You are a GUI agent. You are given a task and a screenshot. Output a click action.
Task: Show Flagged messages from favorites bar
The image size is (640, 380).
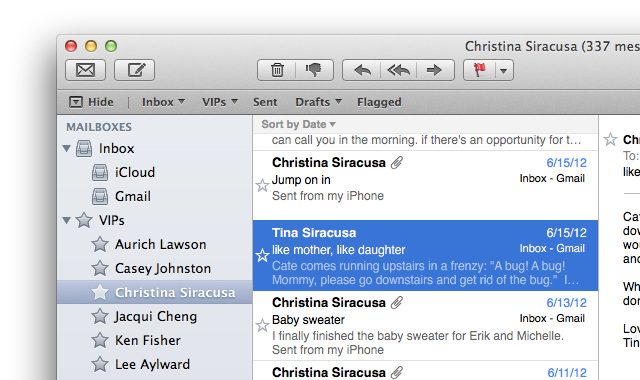(379, 102)
